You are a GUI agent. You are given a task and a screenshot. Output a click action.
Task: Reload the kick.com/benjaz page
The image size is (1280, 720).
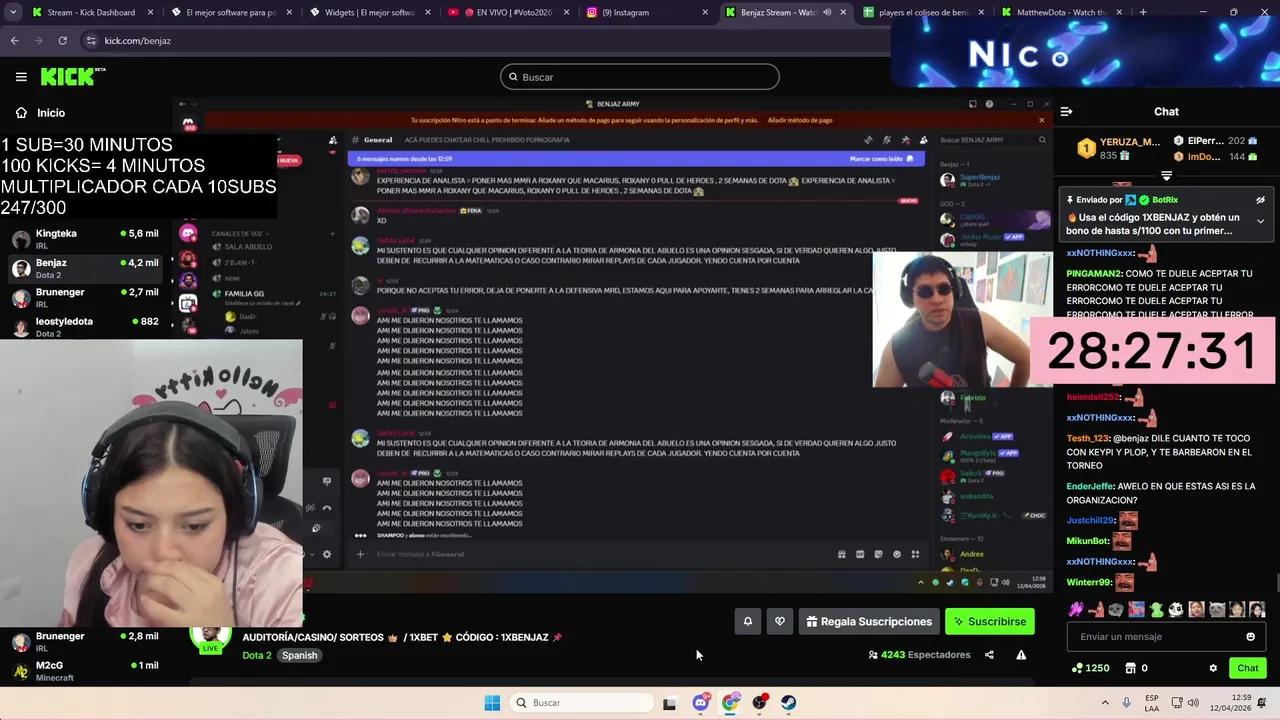(x=62, y=41)
